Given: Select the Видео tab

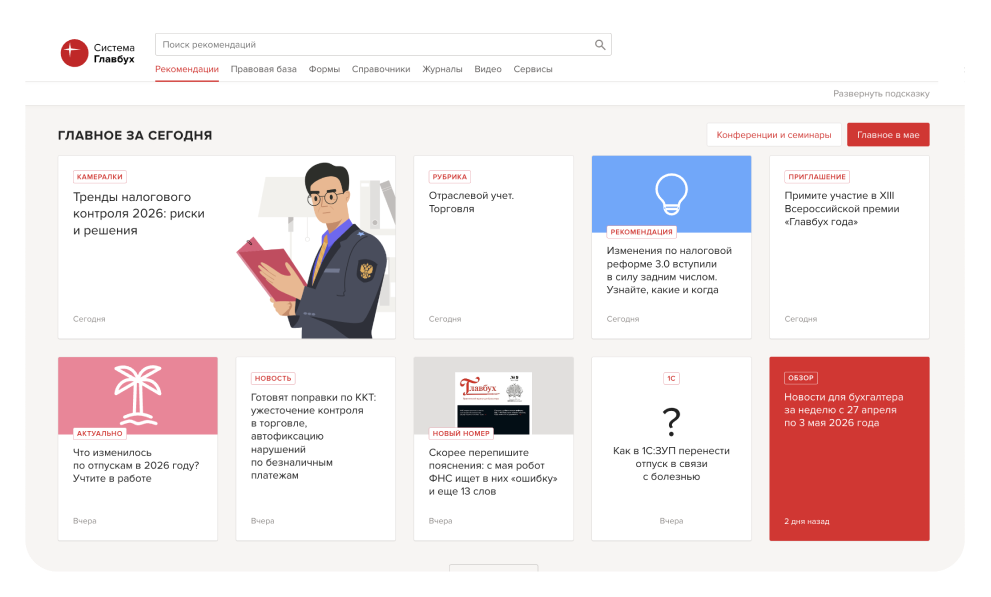Looking at the screenshot, I should pos(488,69).
